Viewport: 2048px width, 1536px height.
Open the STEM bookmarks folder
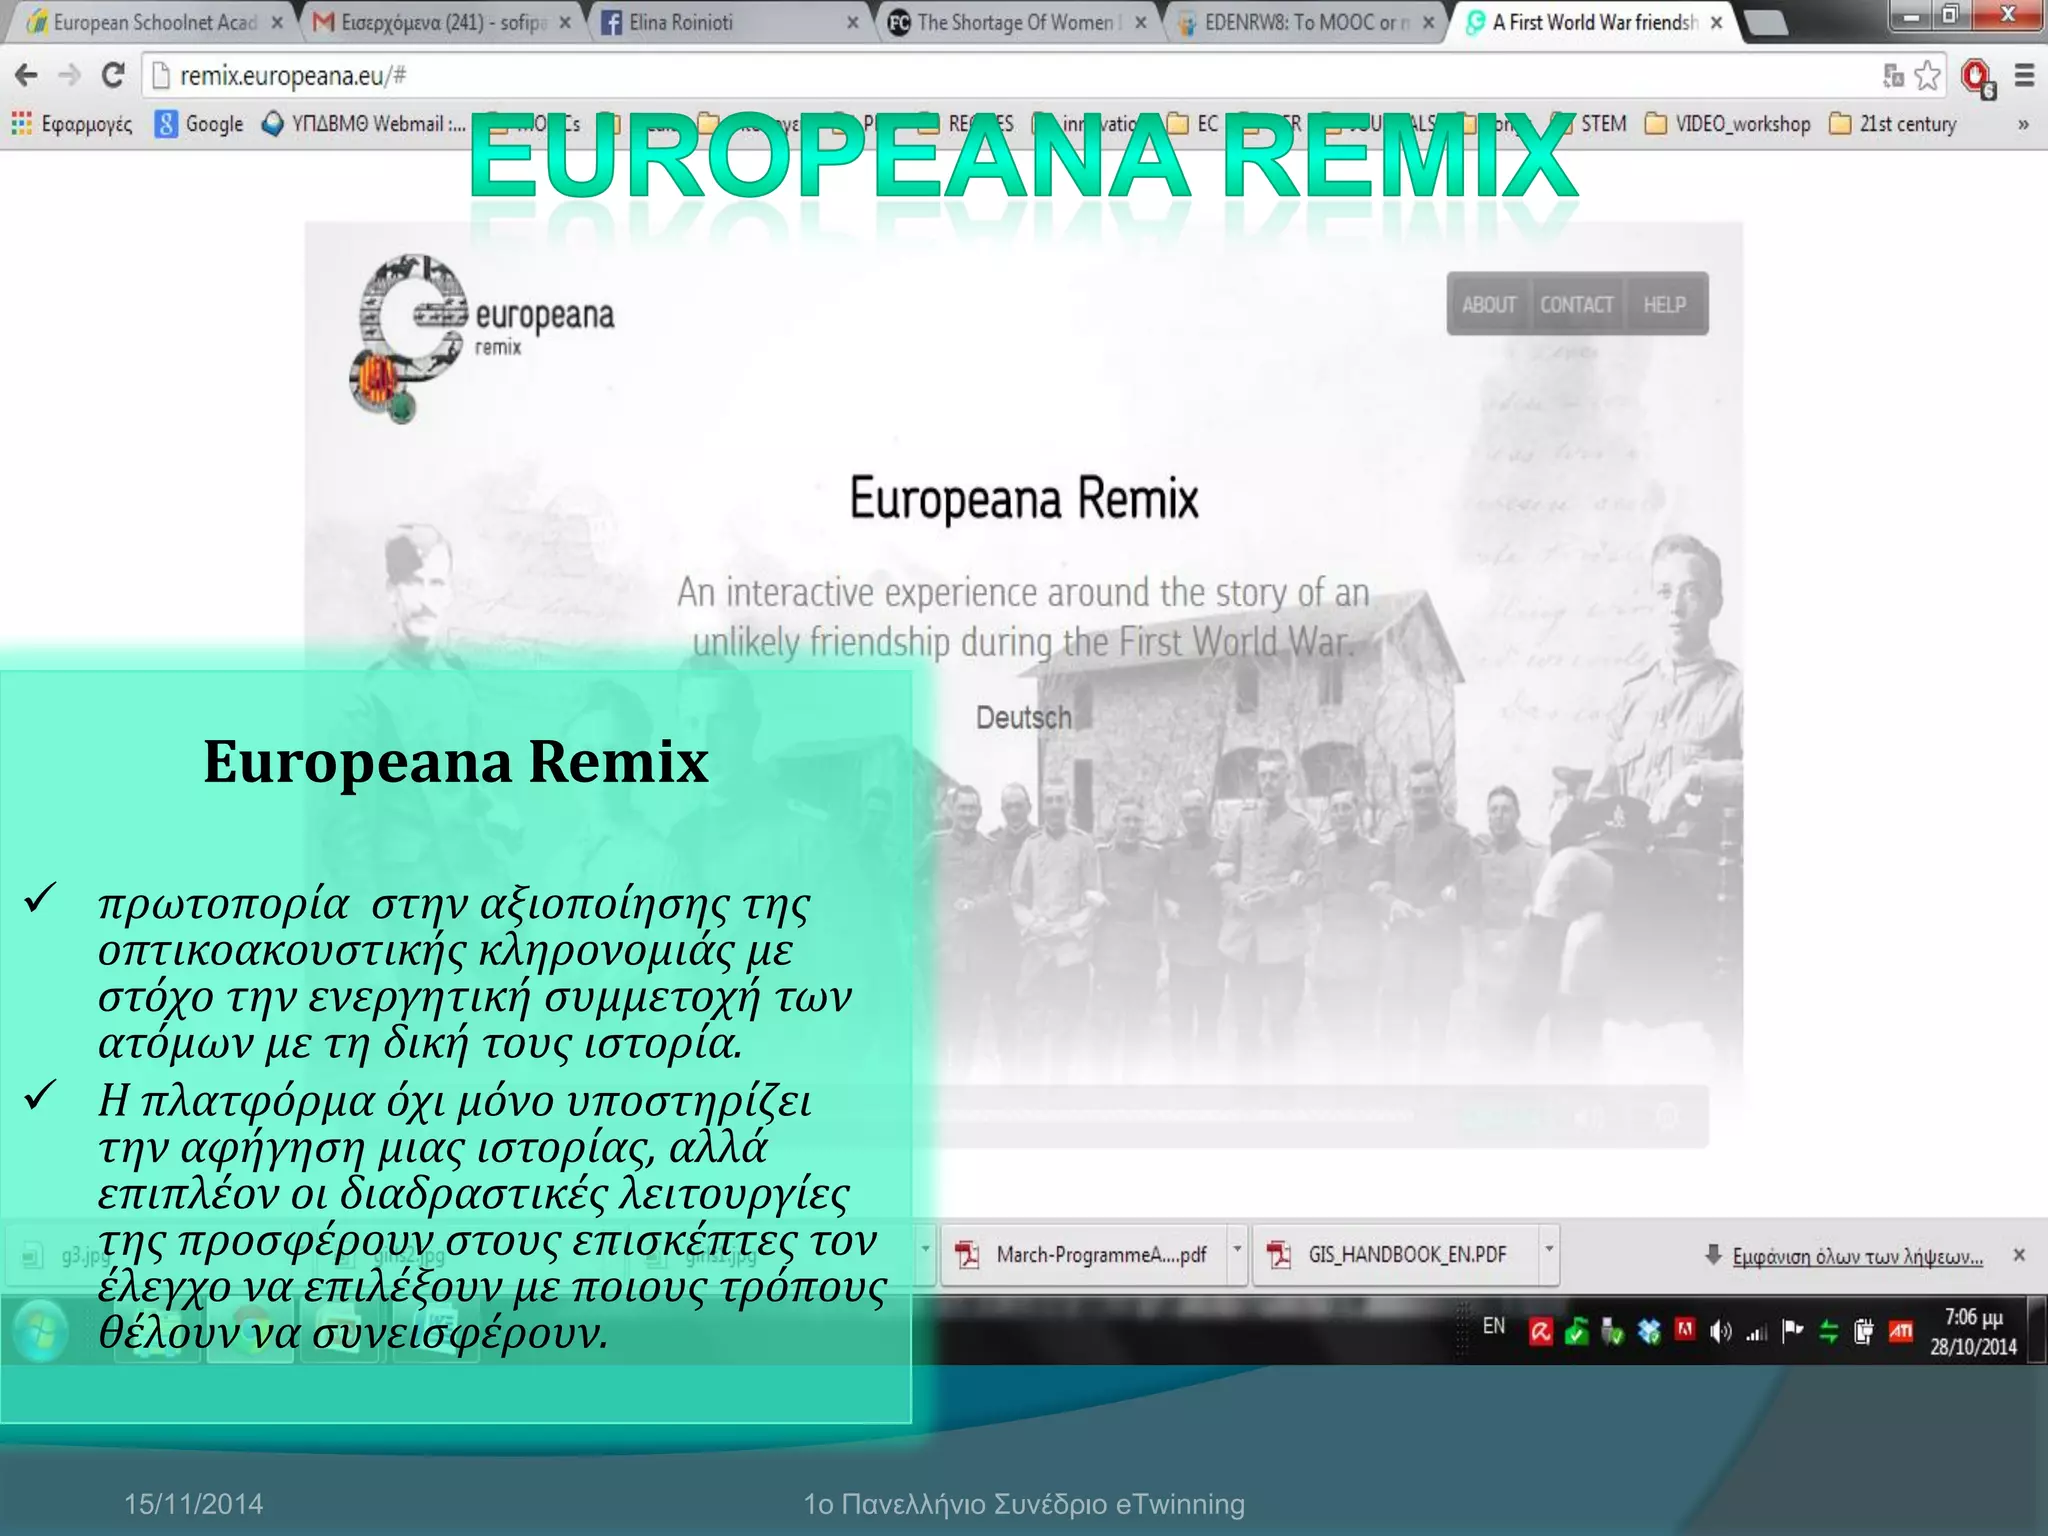tap(1587, 124)
